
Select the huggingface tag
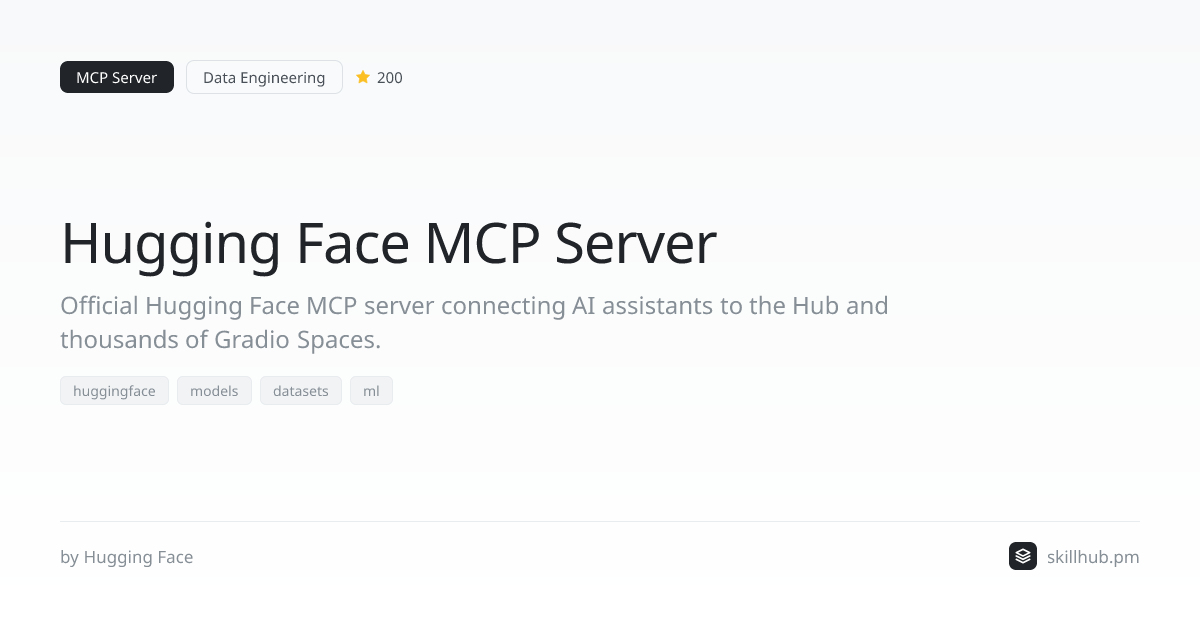[114, 391]
